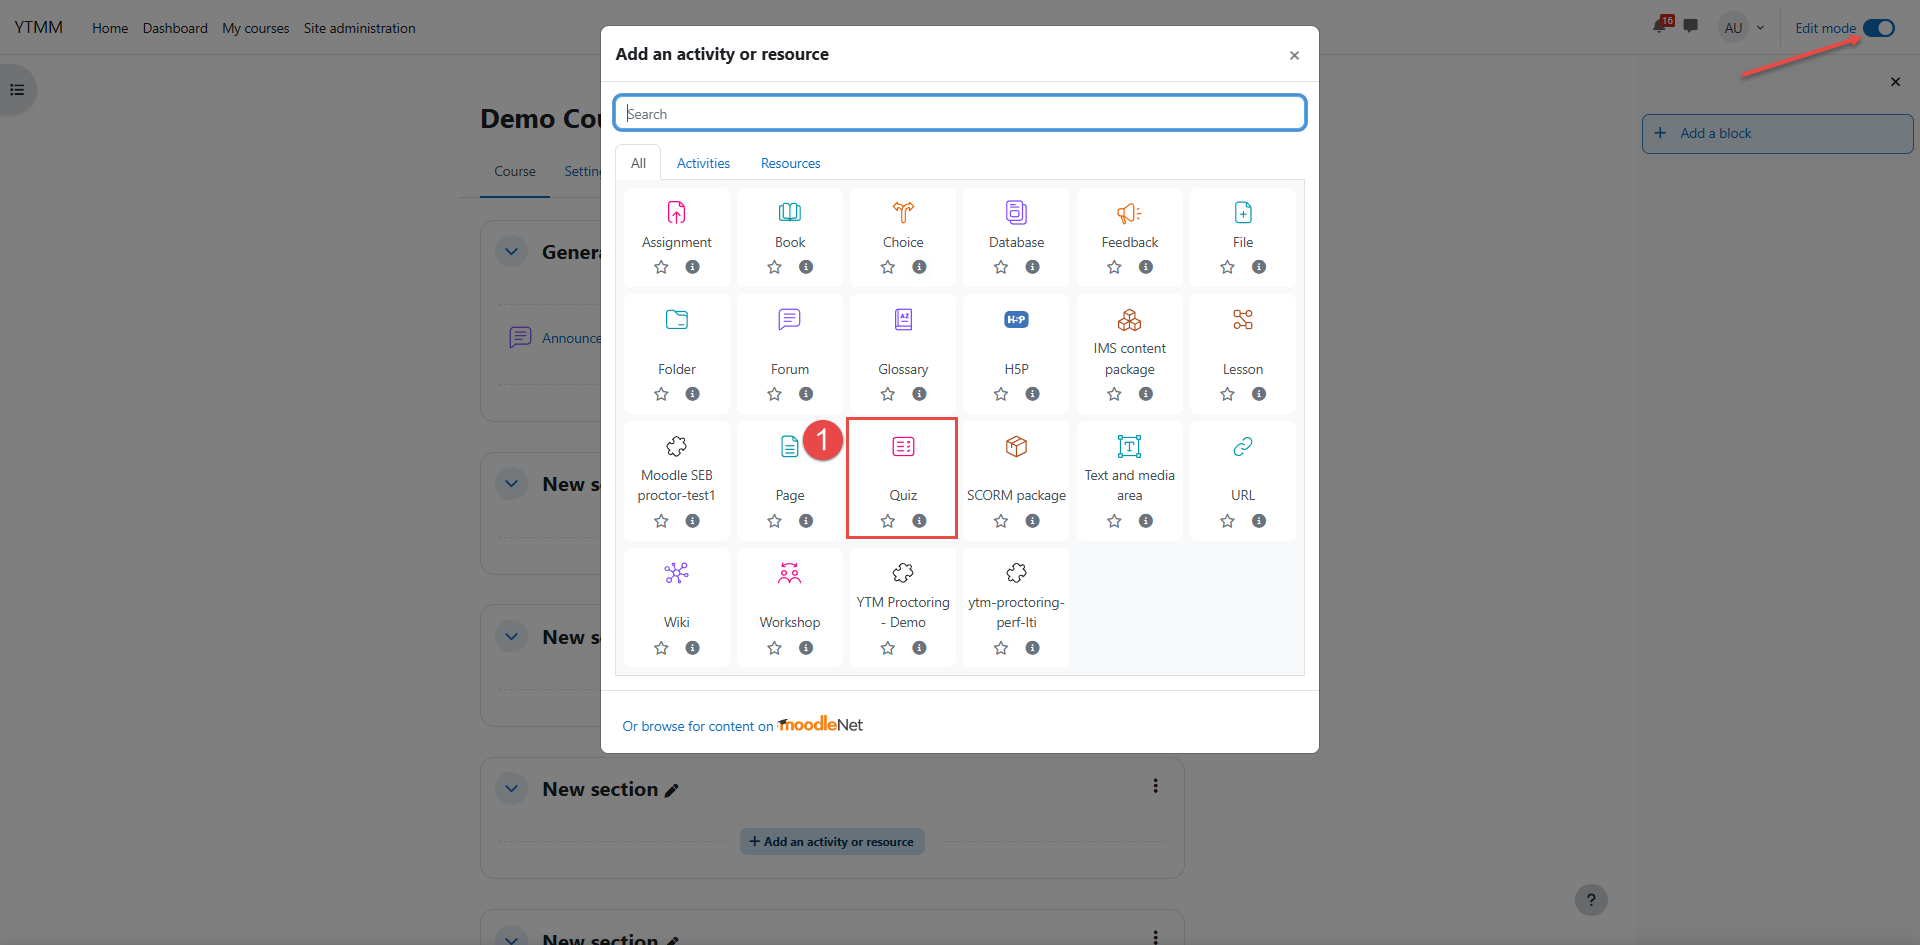1920x945 pixels.
Task: Edit the New section name pencil
Action: [x=672, y=790]
